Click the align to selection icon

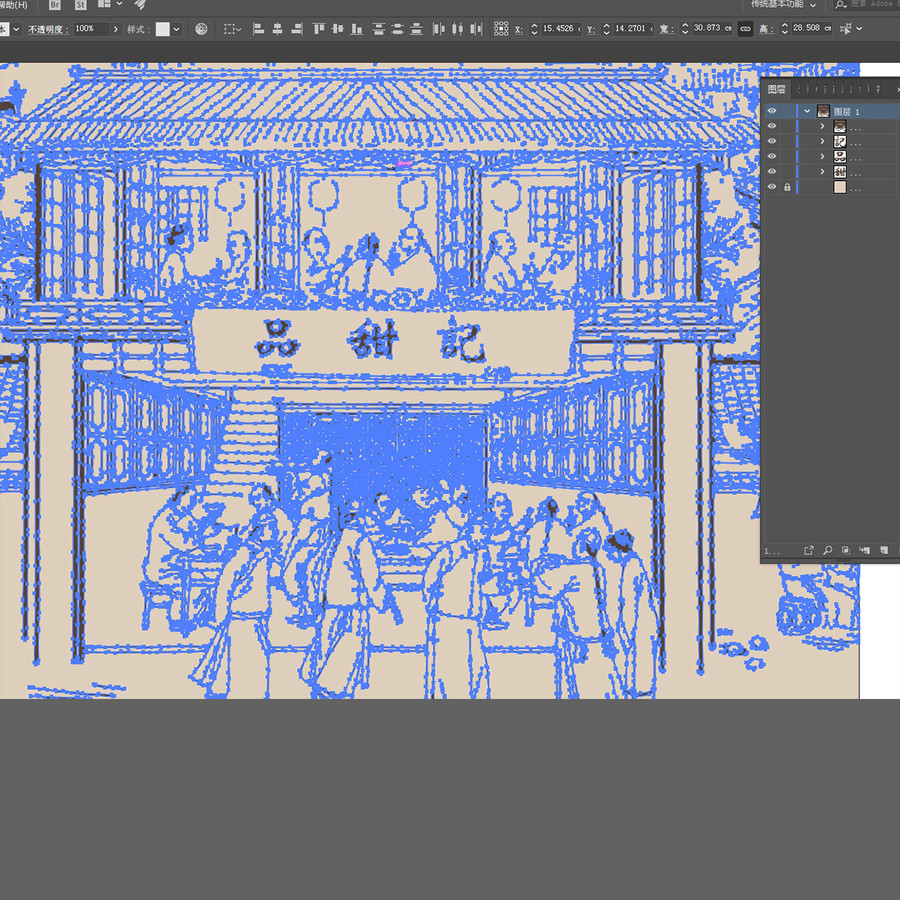pyautogui.click(x=230, y=29)
